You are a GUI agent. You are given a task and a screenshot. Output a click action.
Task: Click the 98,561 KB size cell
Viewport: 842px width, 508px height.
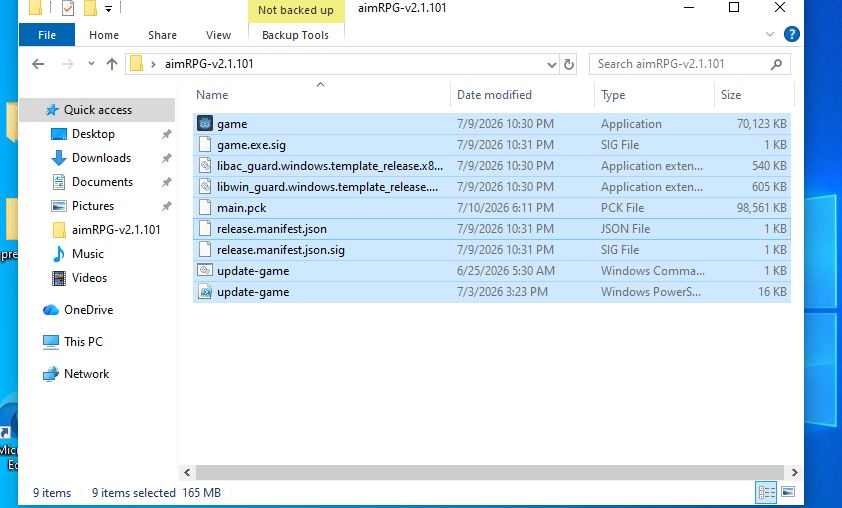761,208
